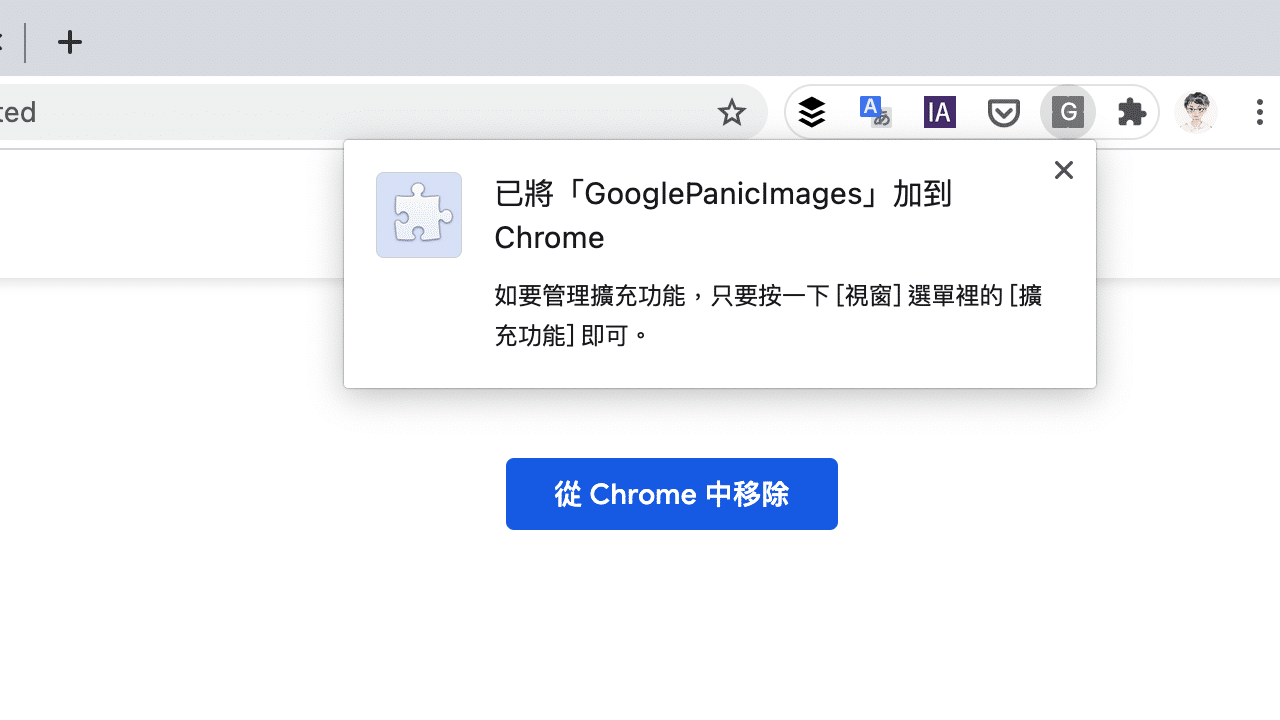Open a new tab with the plus button

70,43
